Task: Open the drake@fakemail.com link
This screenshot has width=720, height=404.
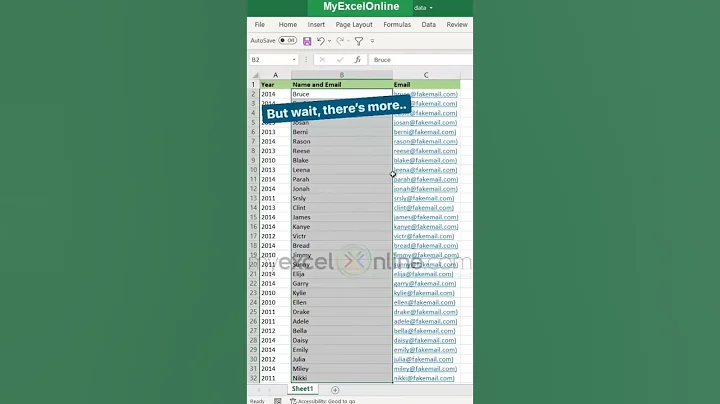Action: (x=425, y=312)
